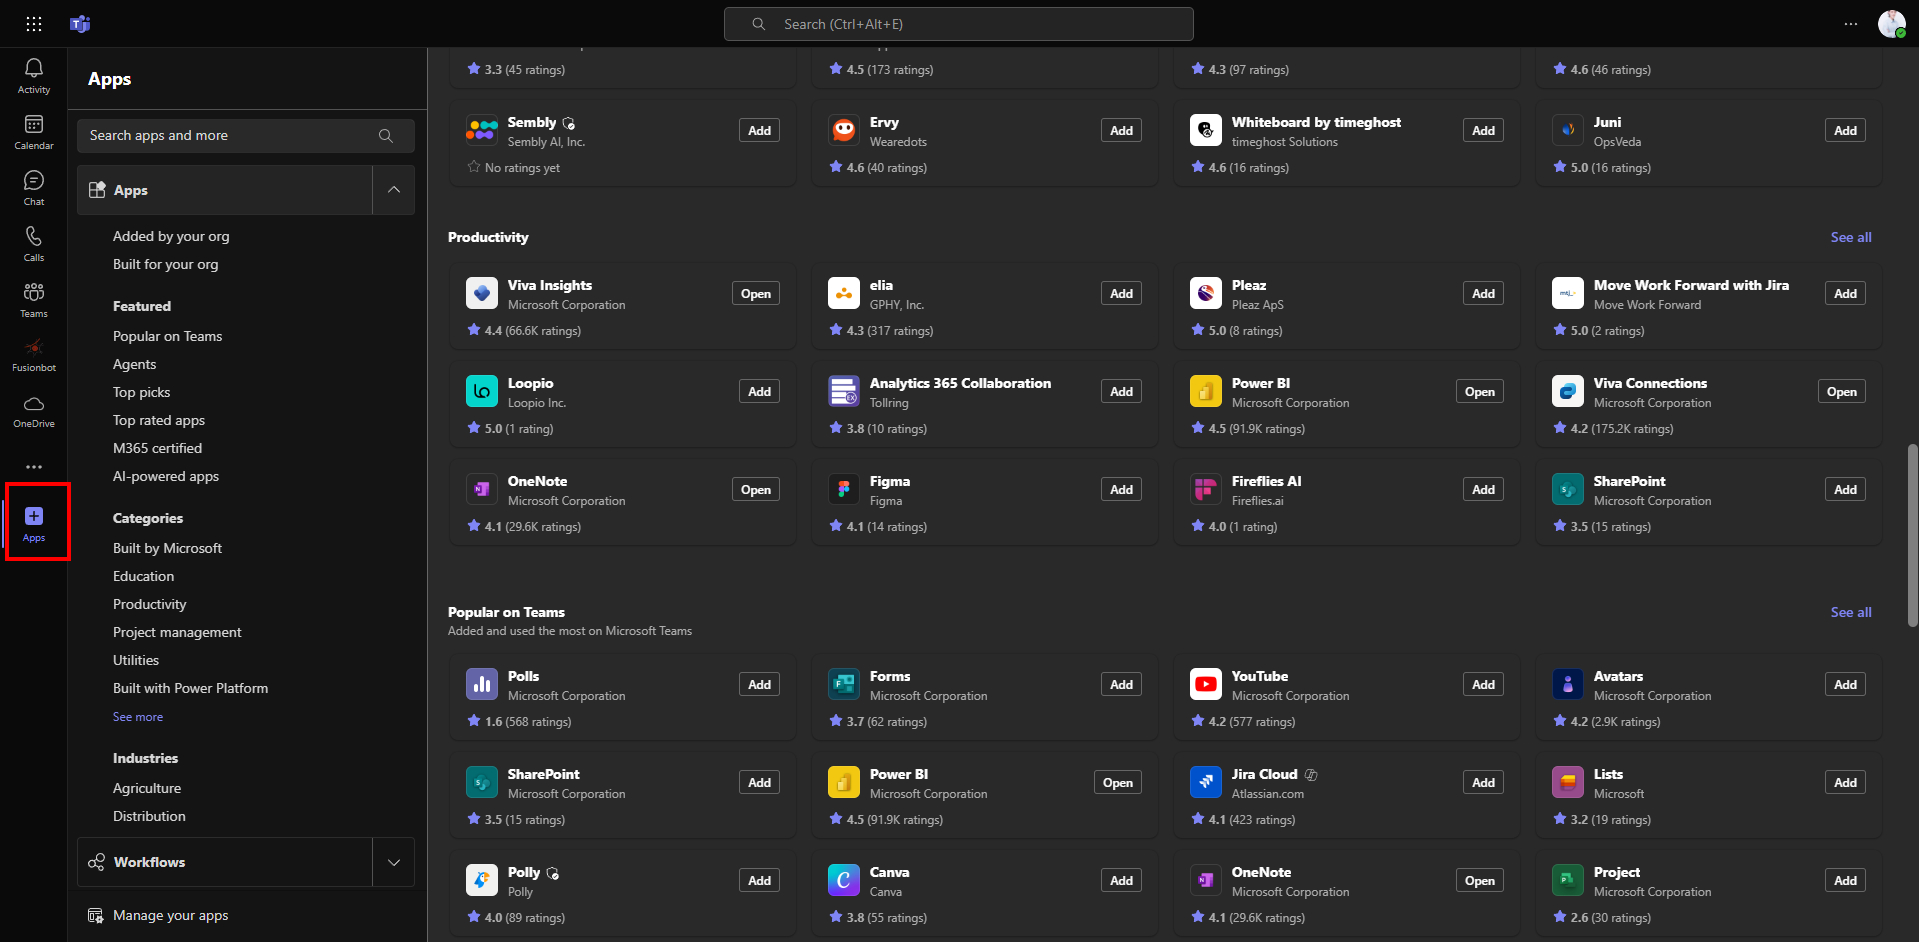Click the Loopio app icon
The width and height of the screenshot is (1919, 942).
coord(482,391)
